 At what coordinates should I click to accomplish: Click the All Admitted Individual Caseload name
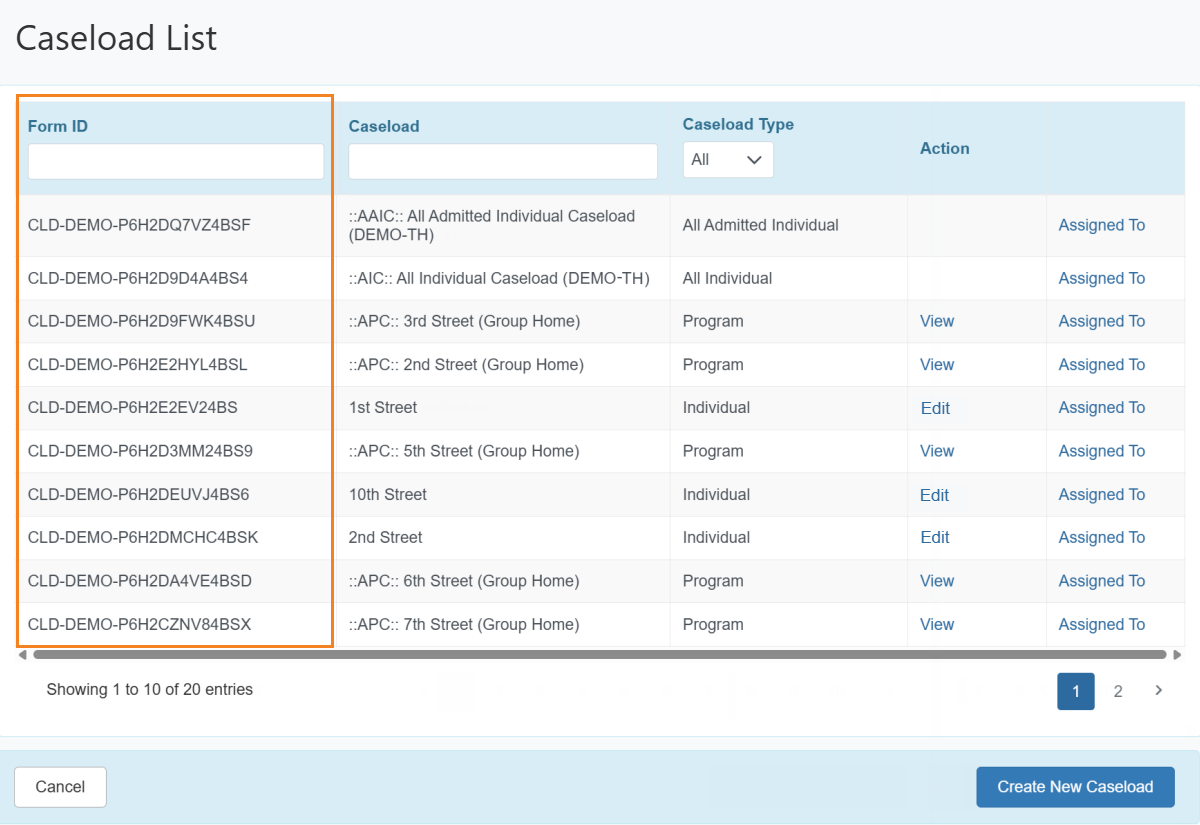click(492, 225)
